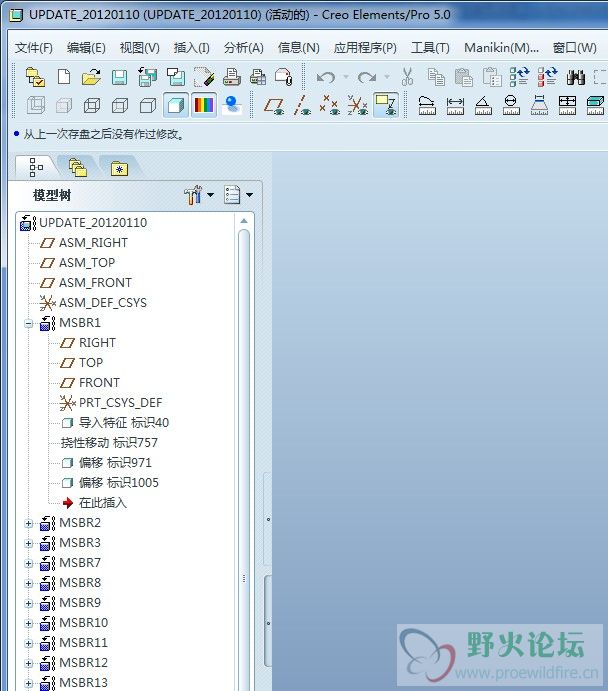The width and height of the screenshot is (608, 691).
Task: Open the 分析(A) menu
Action: click(x=243, y=48)
